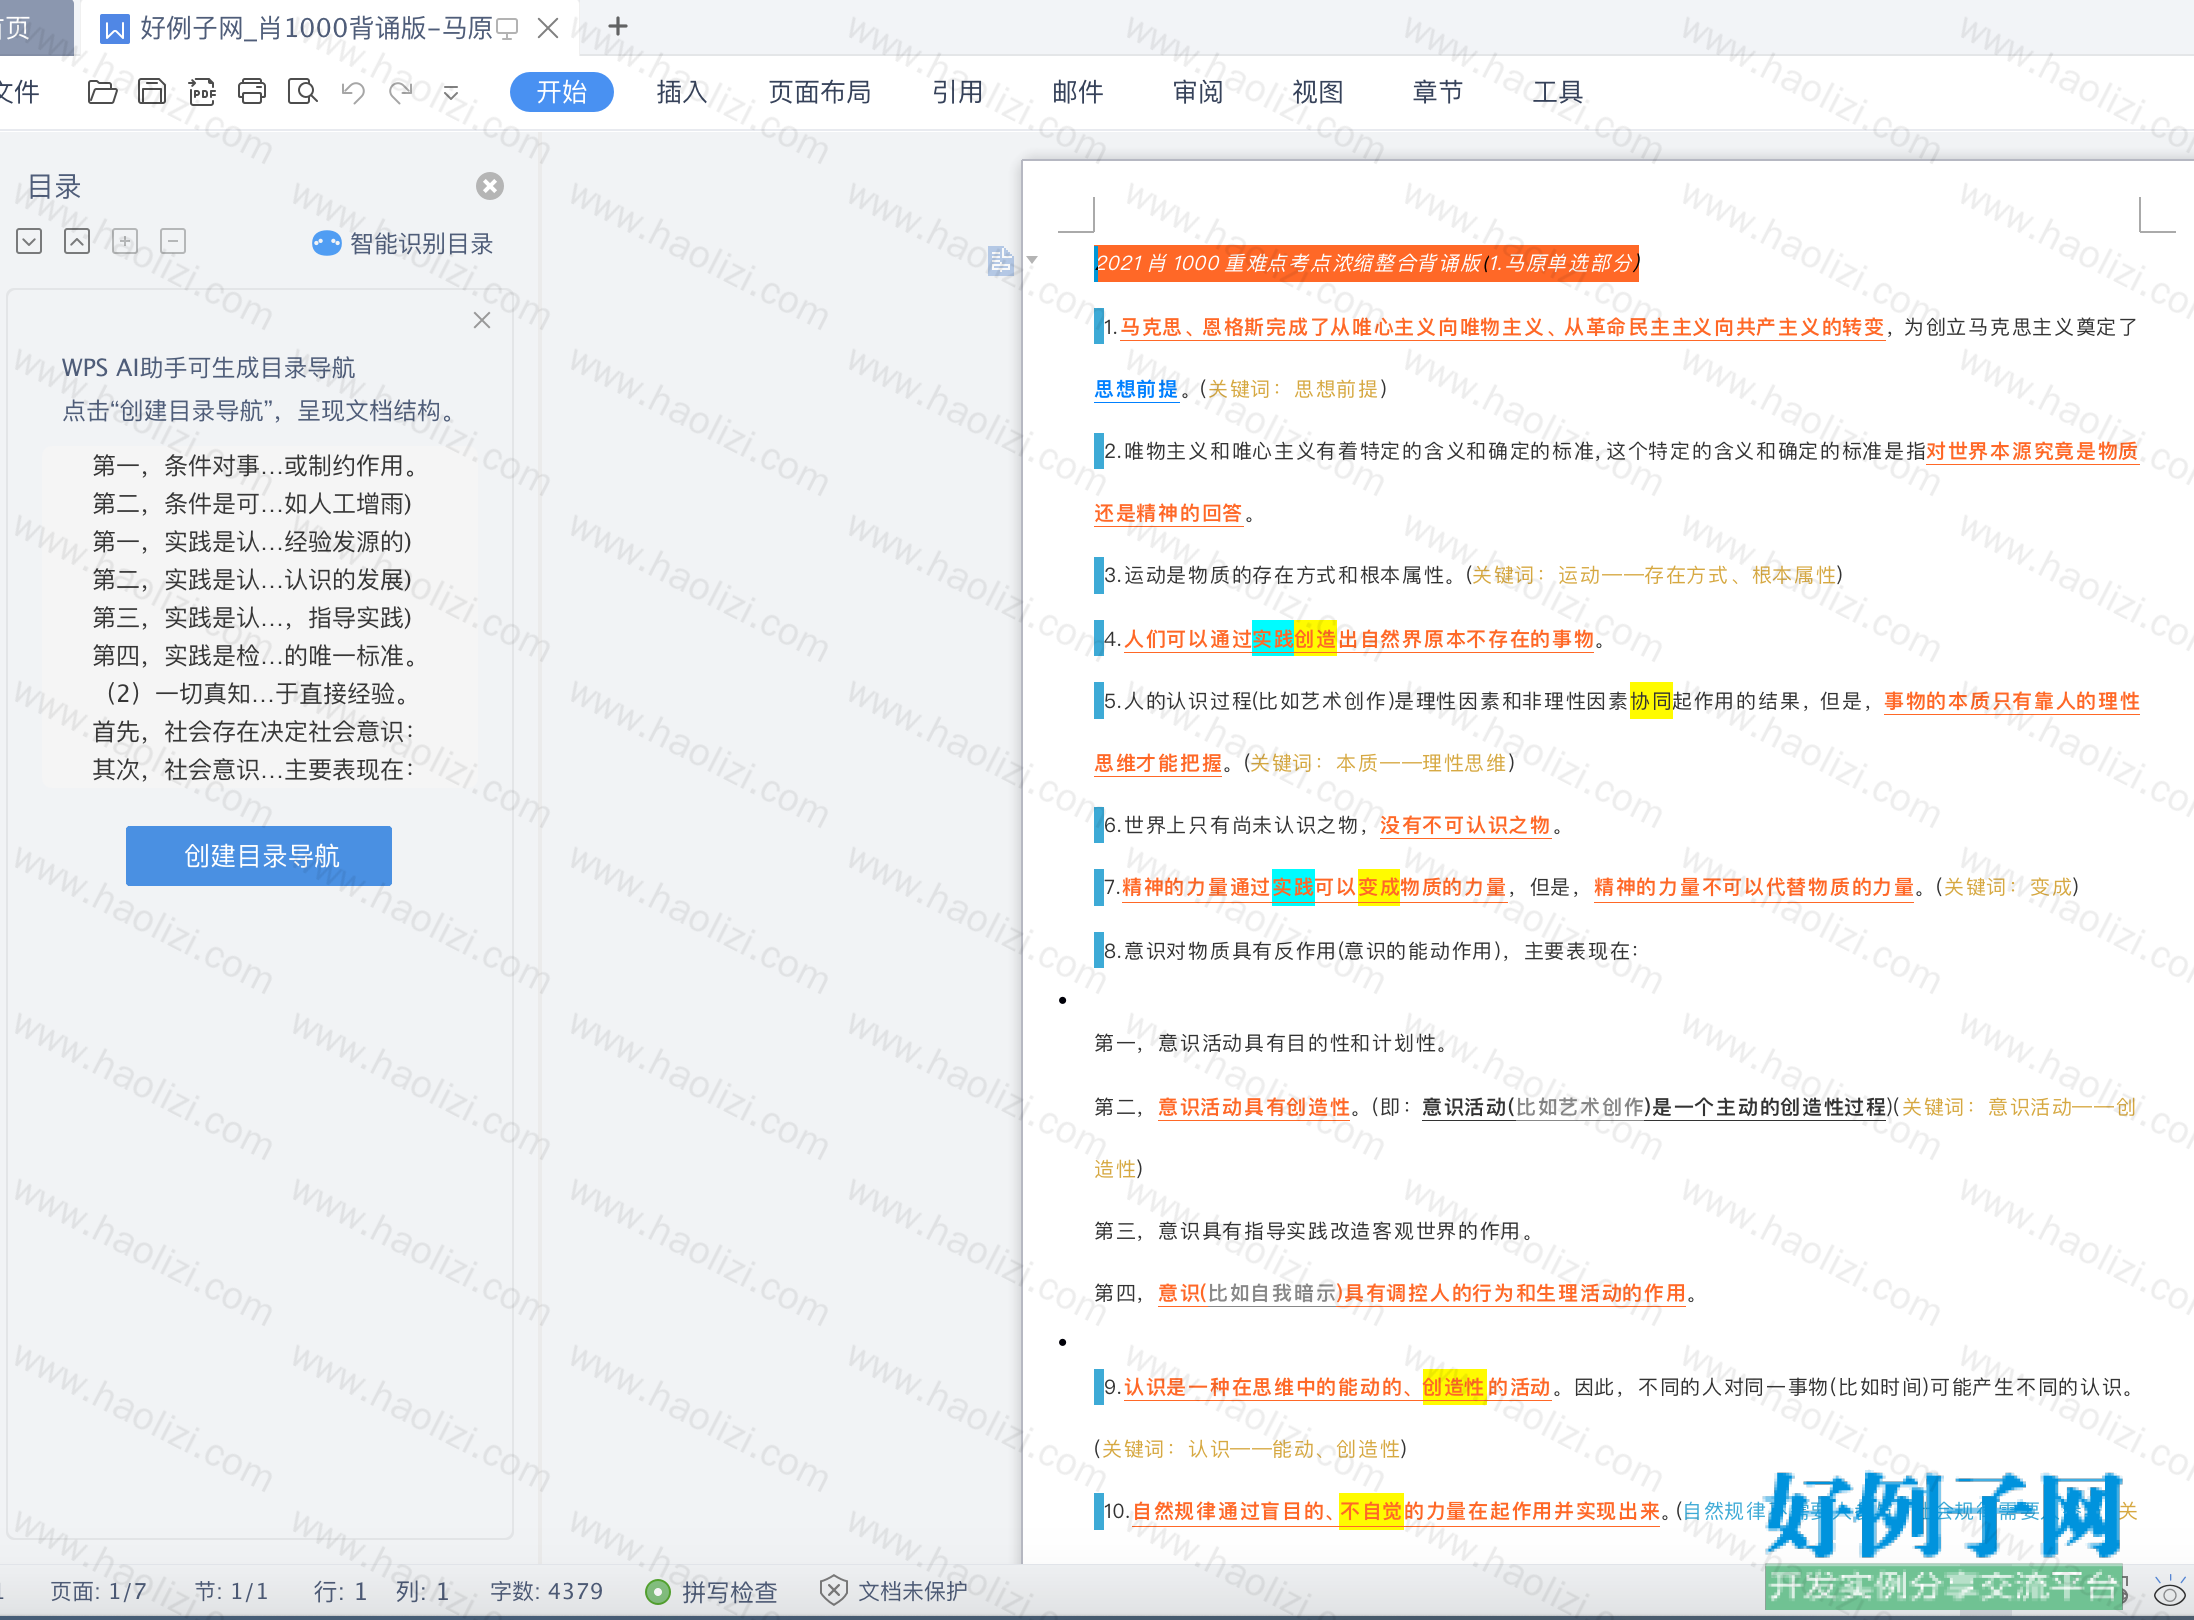Click the yellow highlighted 协同 in item 5
This screenshot has height=1620, width=2194.
pos(1651,701)
